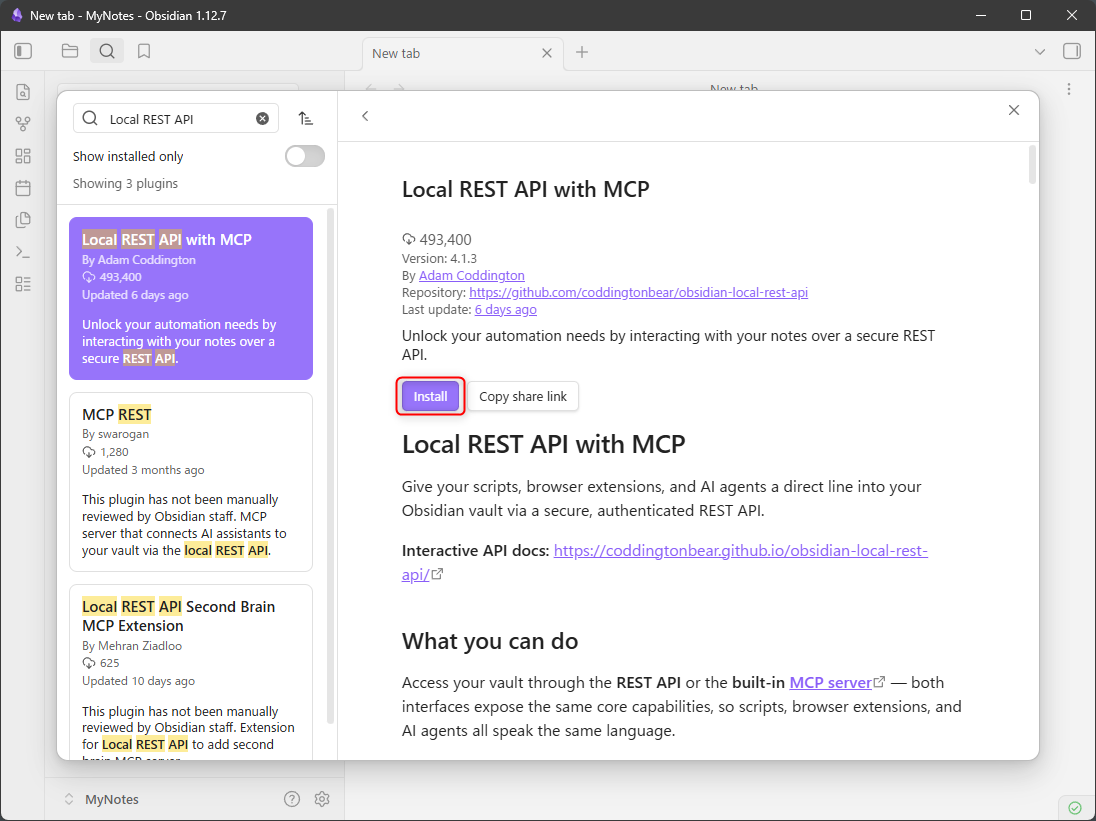Open the file explorer folder icon
Image resolution: width=1096 pixels, height=821 pixels.
[x=69, y=51]
